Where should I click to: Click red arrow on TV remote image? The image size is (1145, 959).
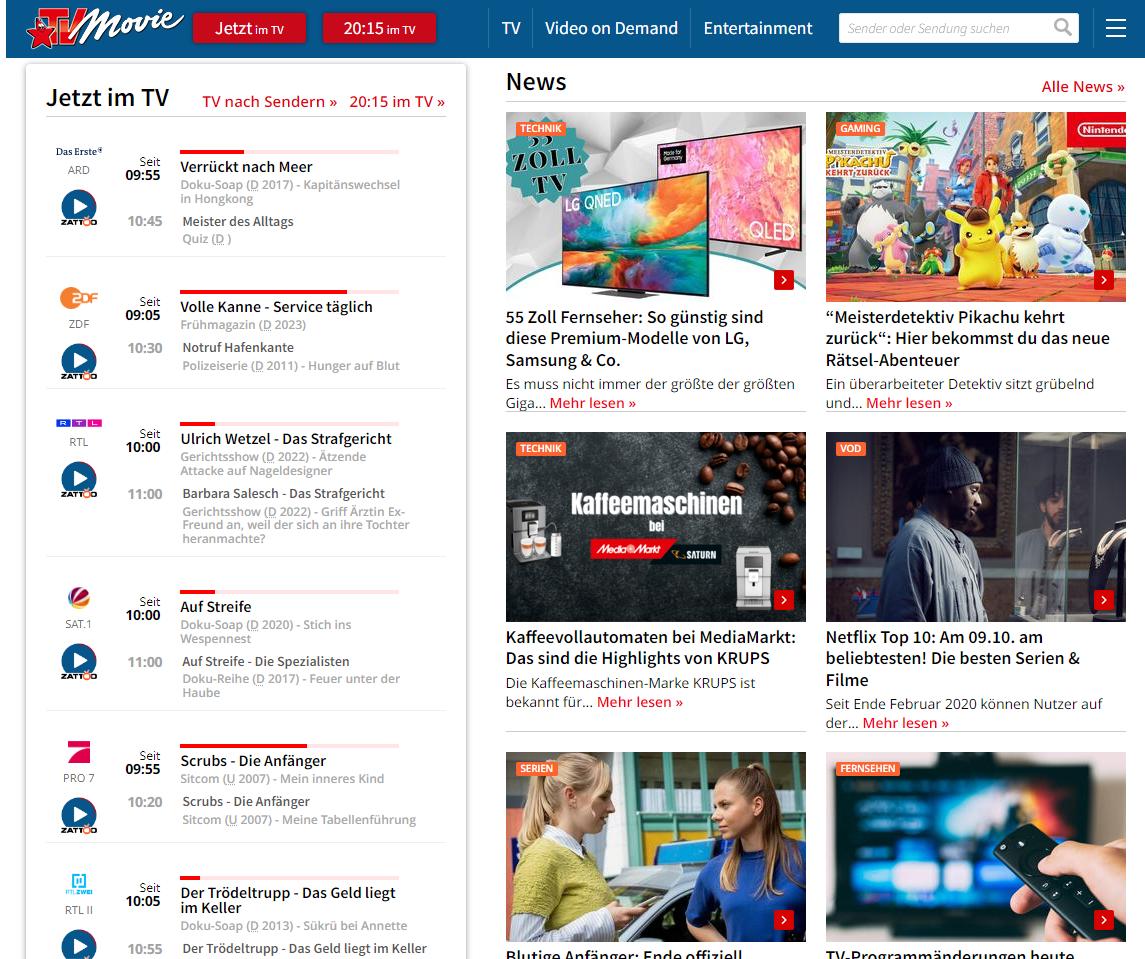pos(1103,920)
